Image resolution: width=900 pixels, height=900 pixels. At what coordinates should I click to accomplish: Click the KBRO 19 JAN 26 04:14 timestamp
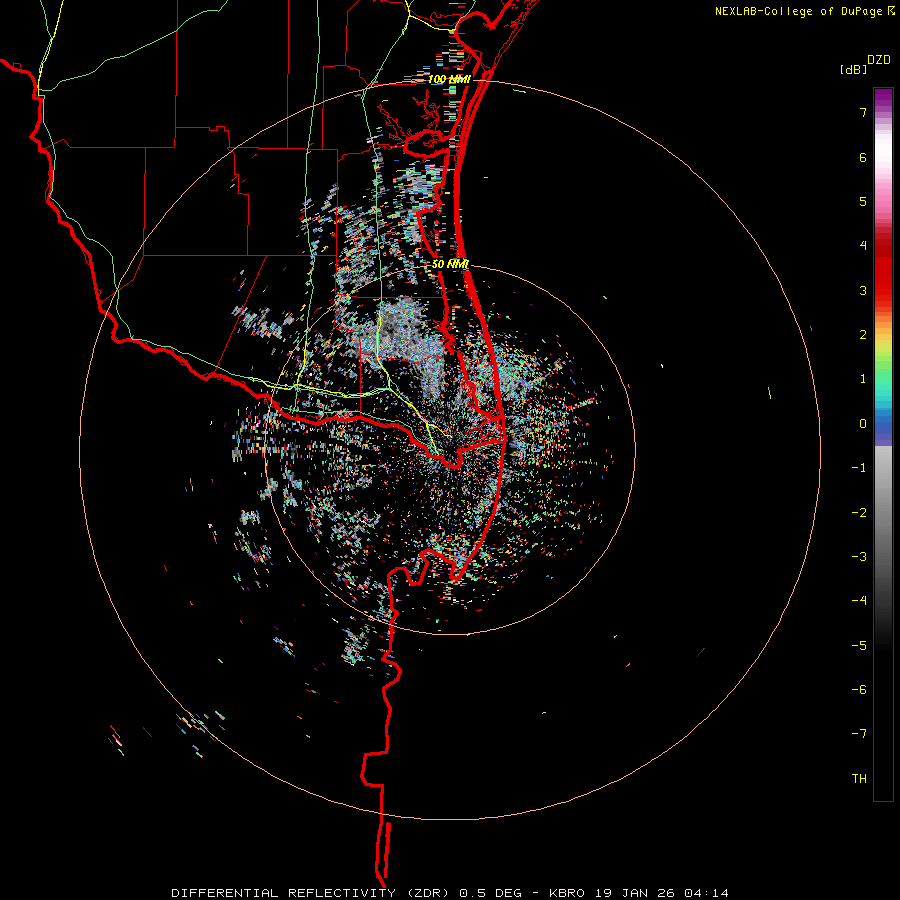[639, 893]
